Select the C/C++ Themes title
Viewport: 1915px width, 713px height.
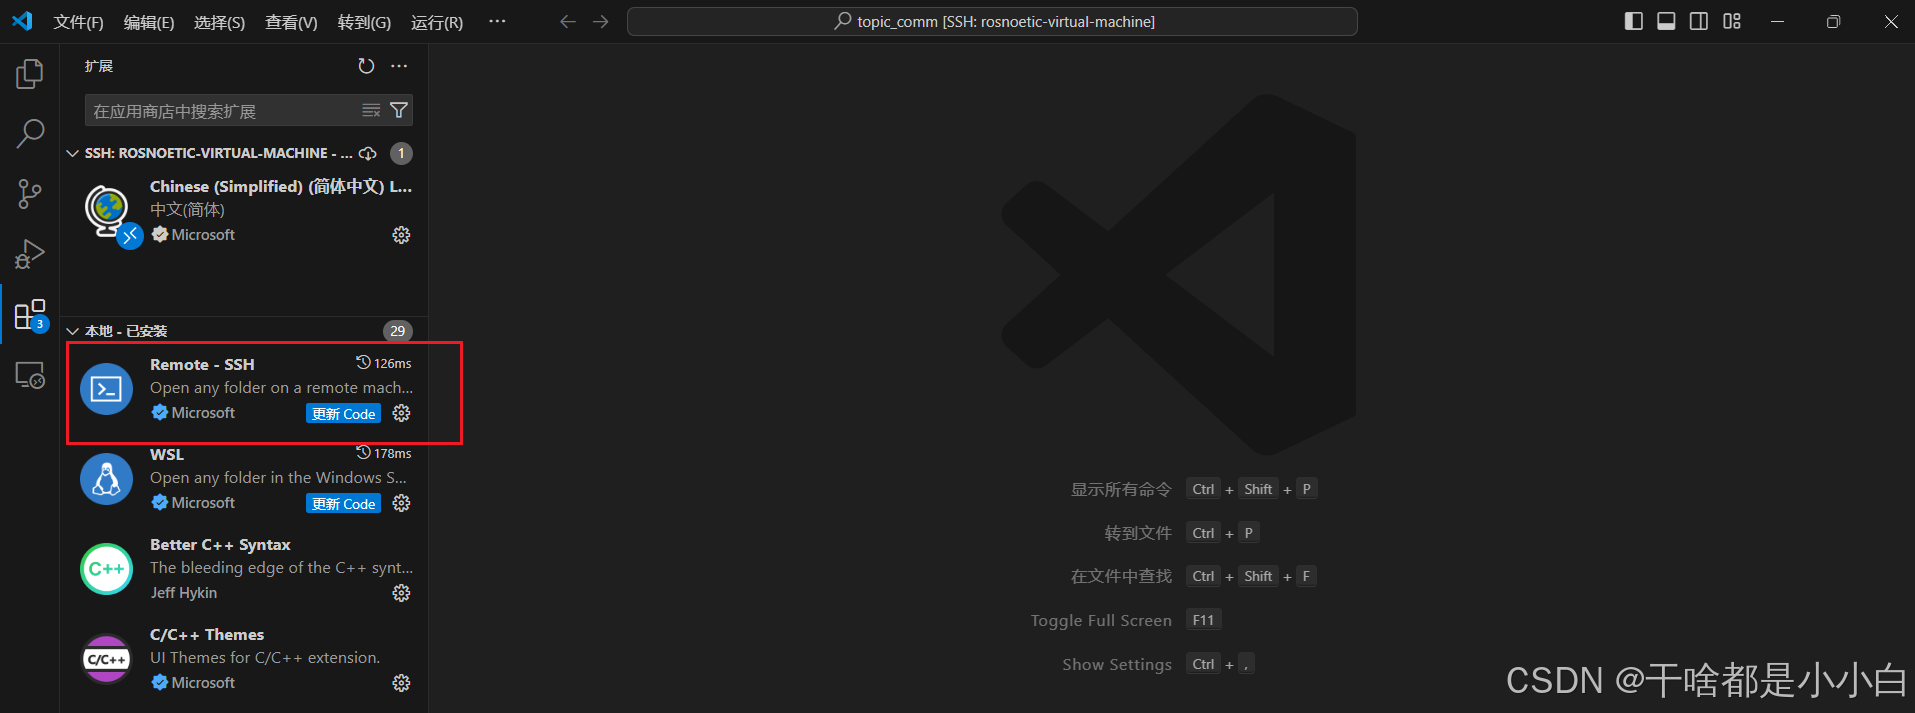click(207, 634)
